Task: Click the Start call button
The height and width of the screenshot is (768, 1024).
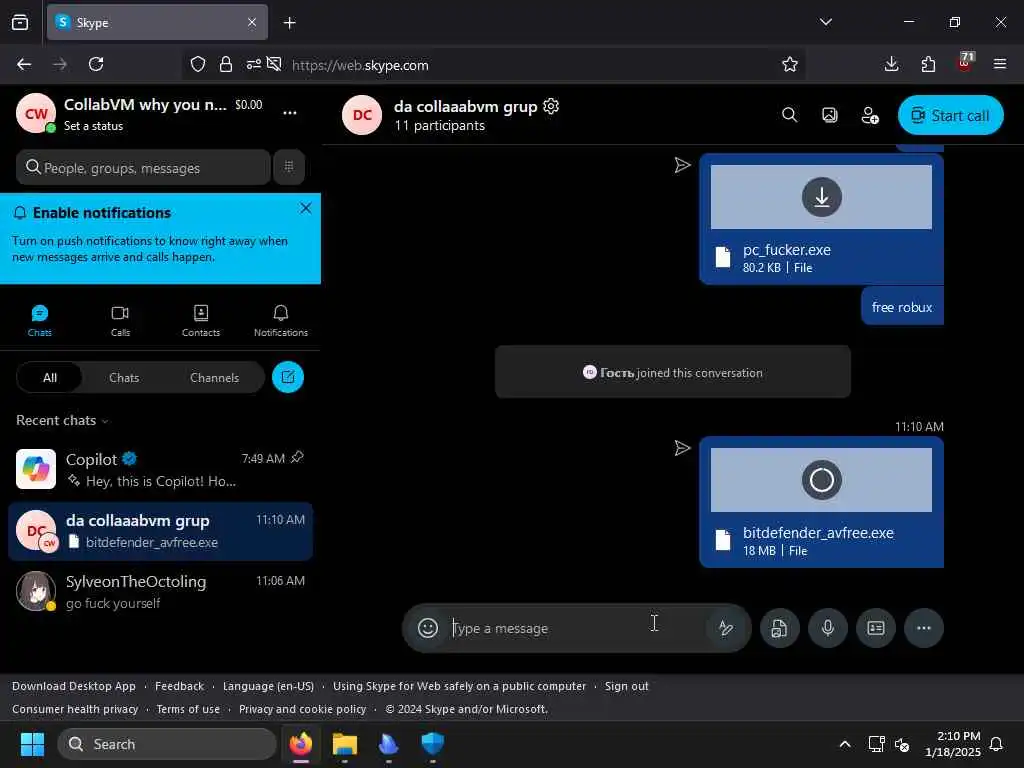Action: coord(951,115)
